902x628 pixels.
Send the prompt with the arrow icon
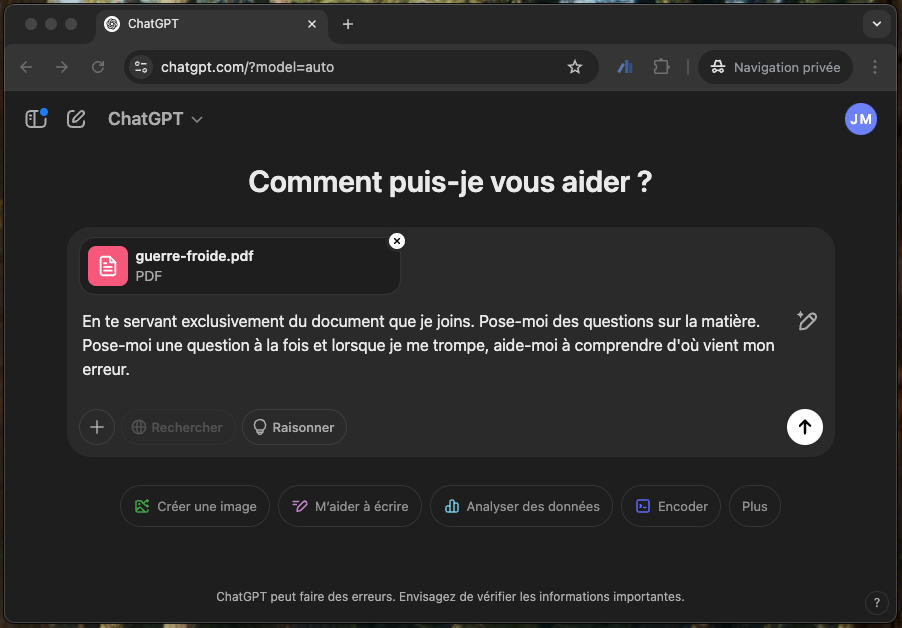coord(804,427)
